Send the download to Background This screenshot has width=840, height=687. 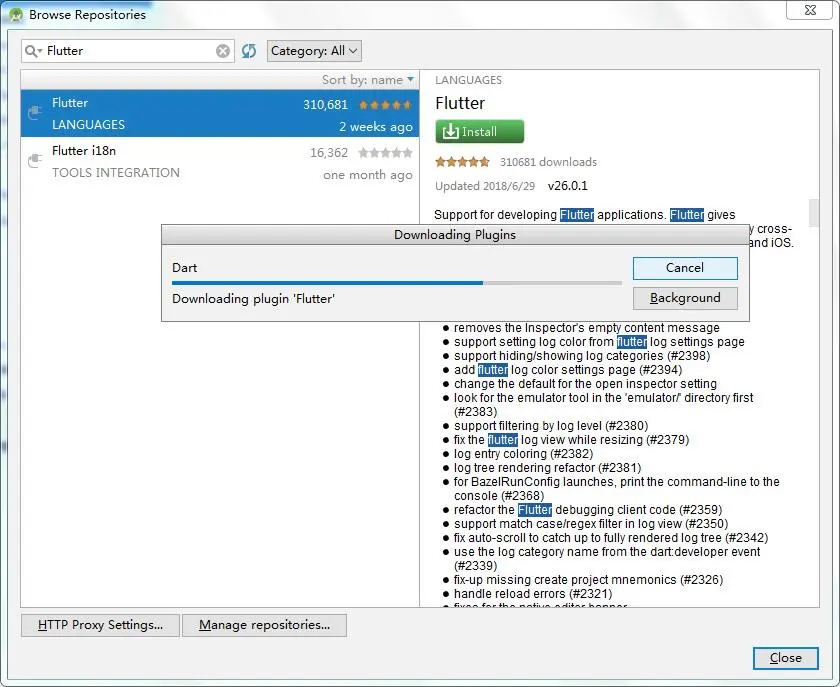pyautogui.click(x=685, y=298)
